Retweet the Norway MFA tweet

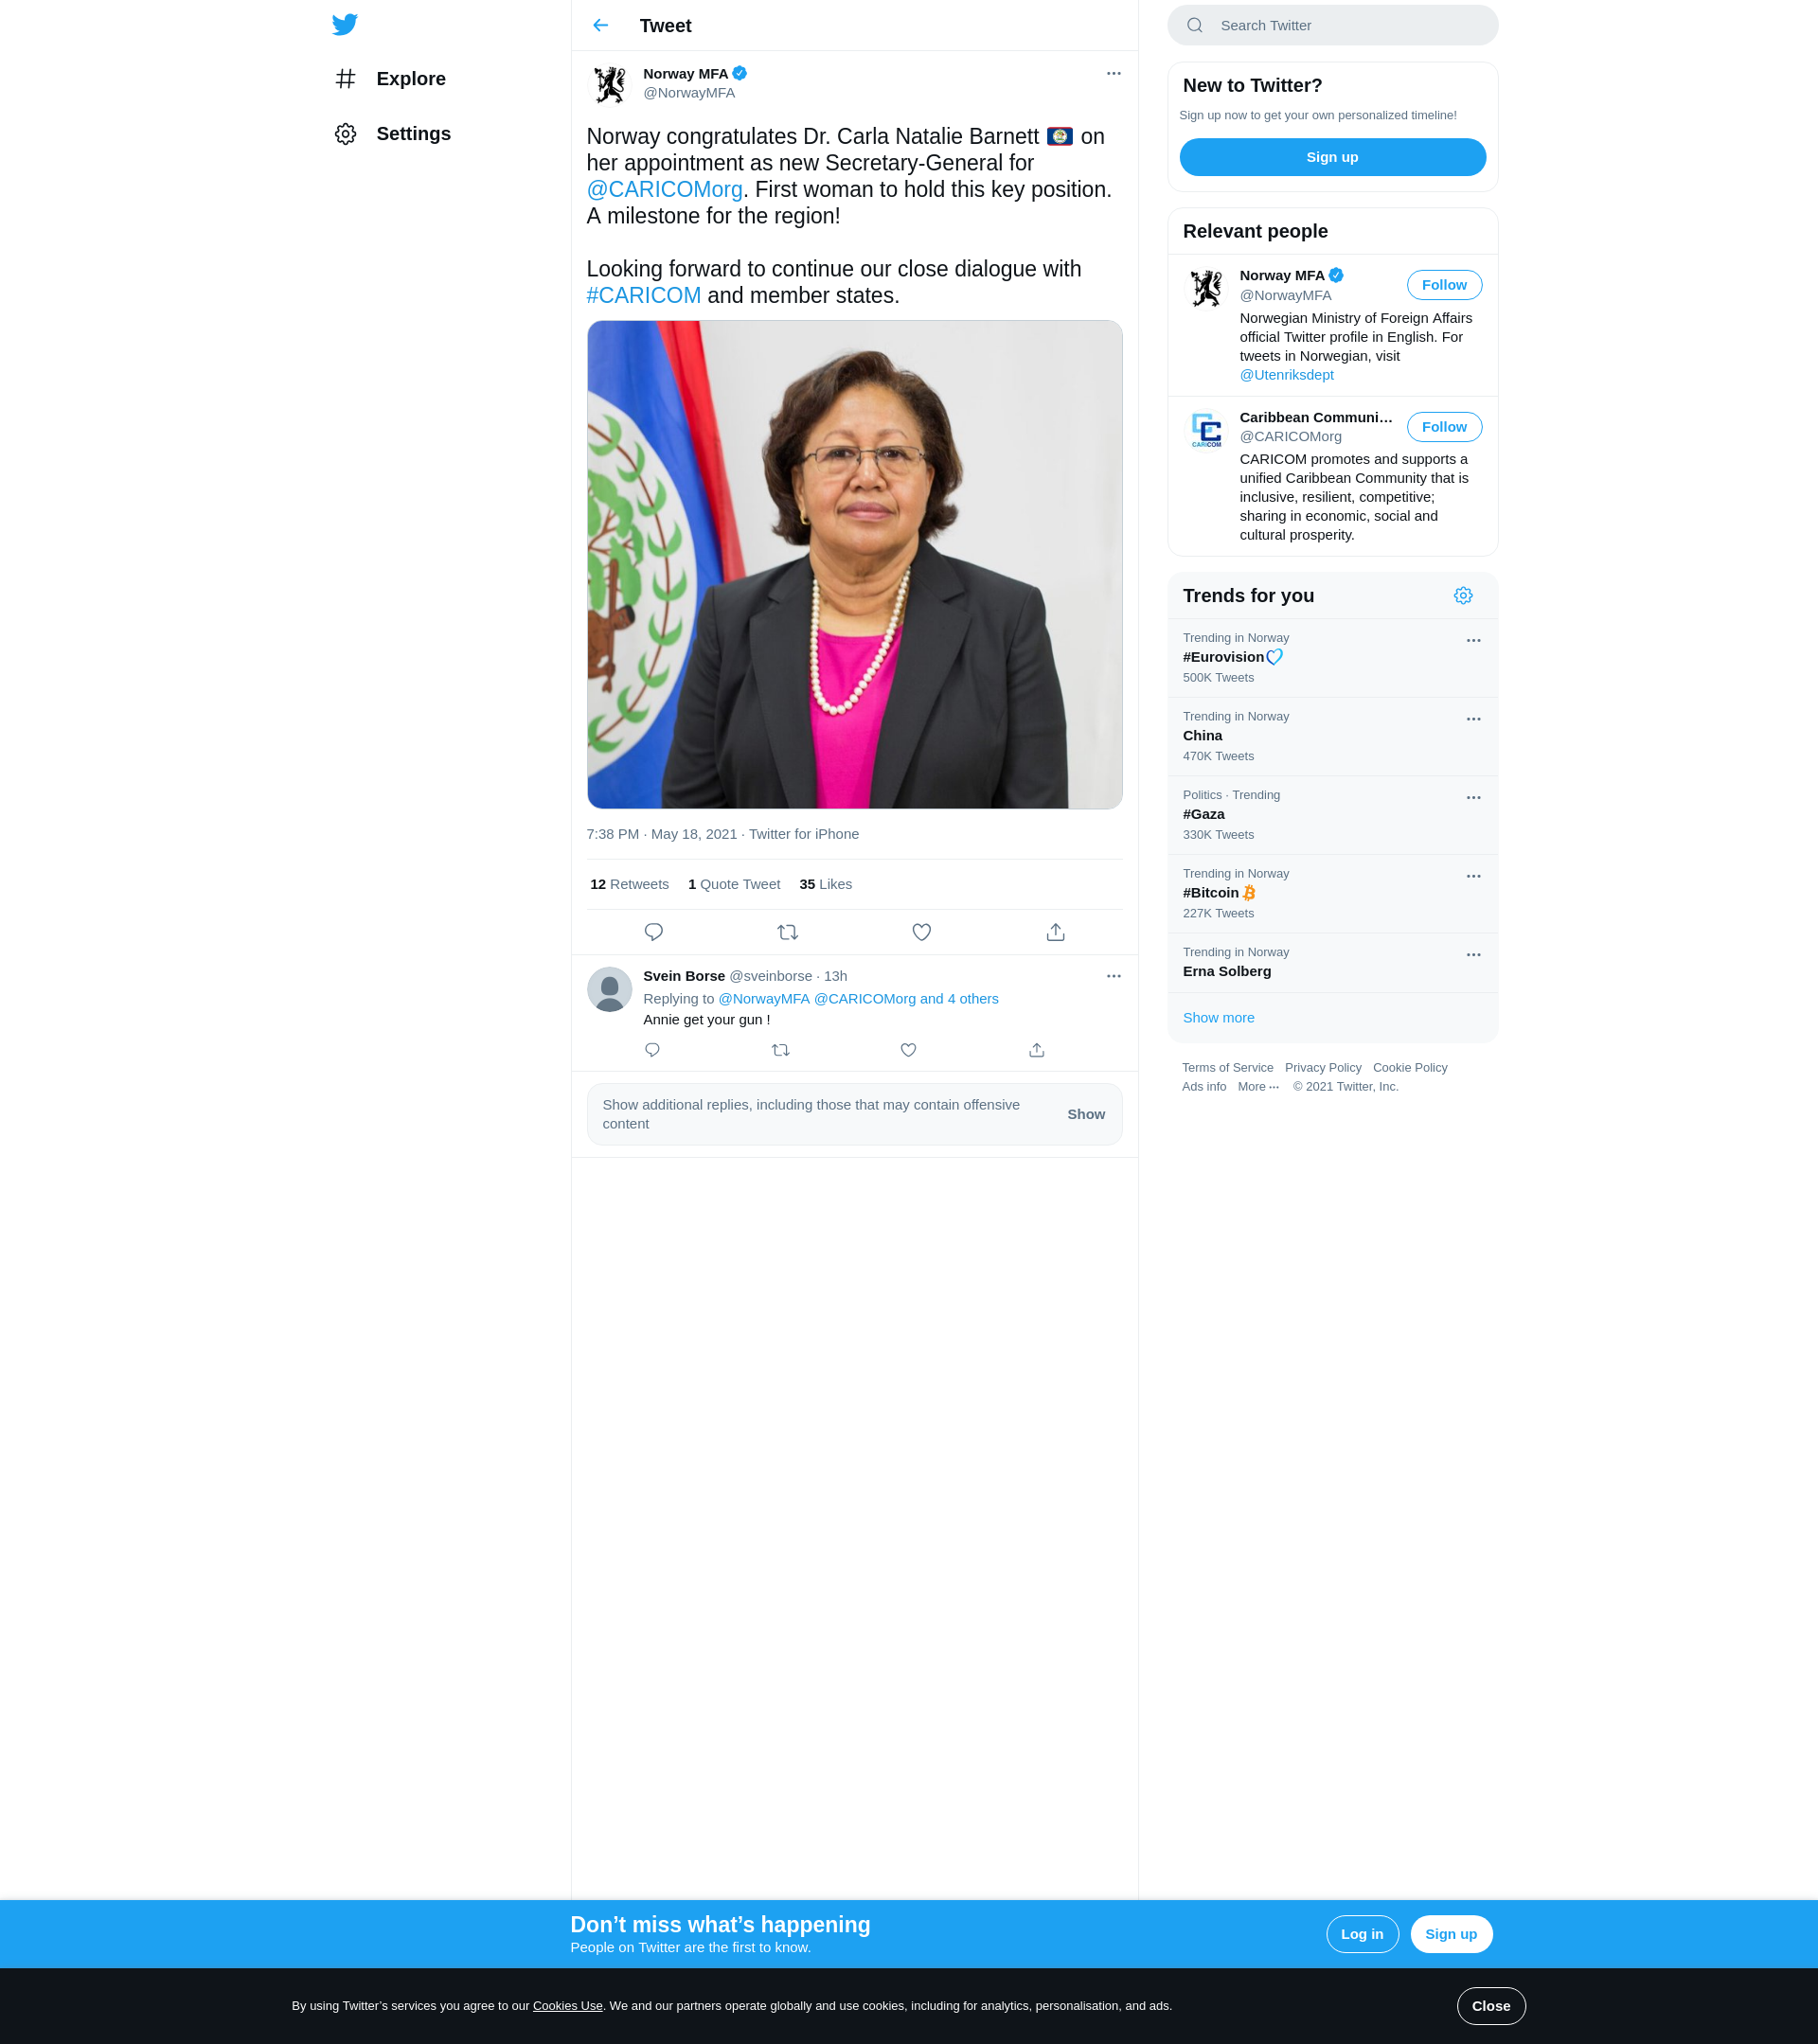[787, 932]
